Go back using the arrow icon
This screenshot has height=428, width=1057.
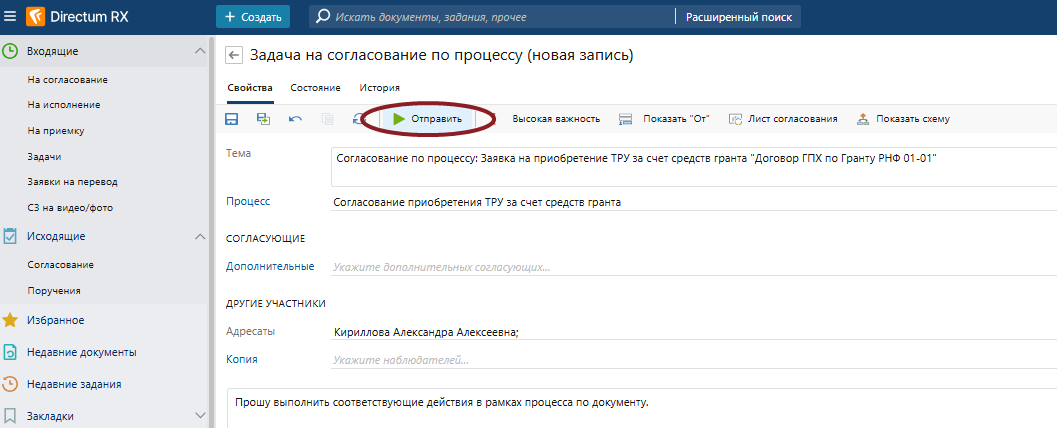(234, 55)
